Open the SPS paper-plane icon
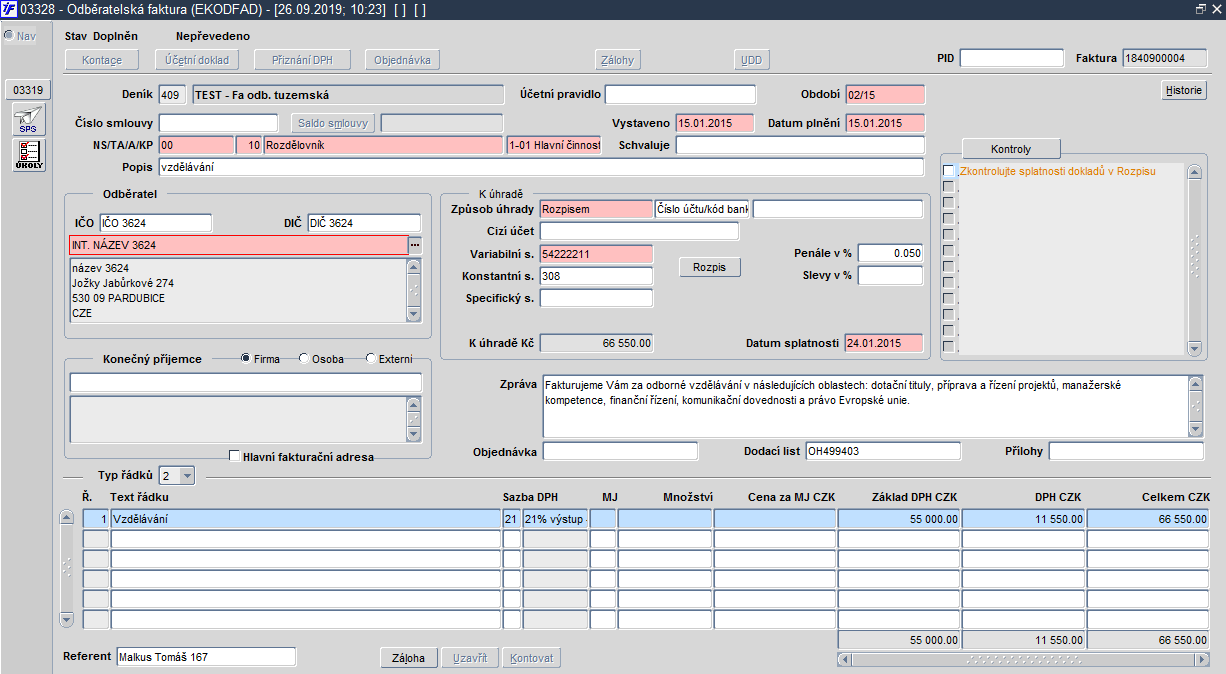The height and width of the screenshot is (674, 1226). click(x=29, y=121)
